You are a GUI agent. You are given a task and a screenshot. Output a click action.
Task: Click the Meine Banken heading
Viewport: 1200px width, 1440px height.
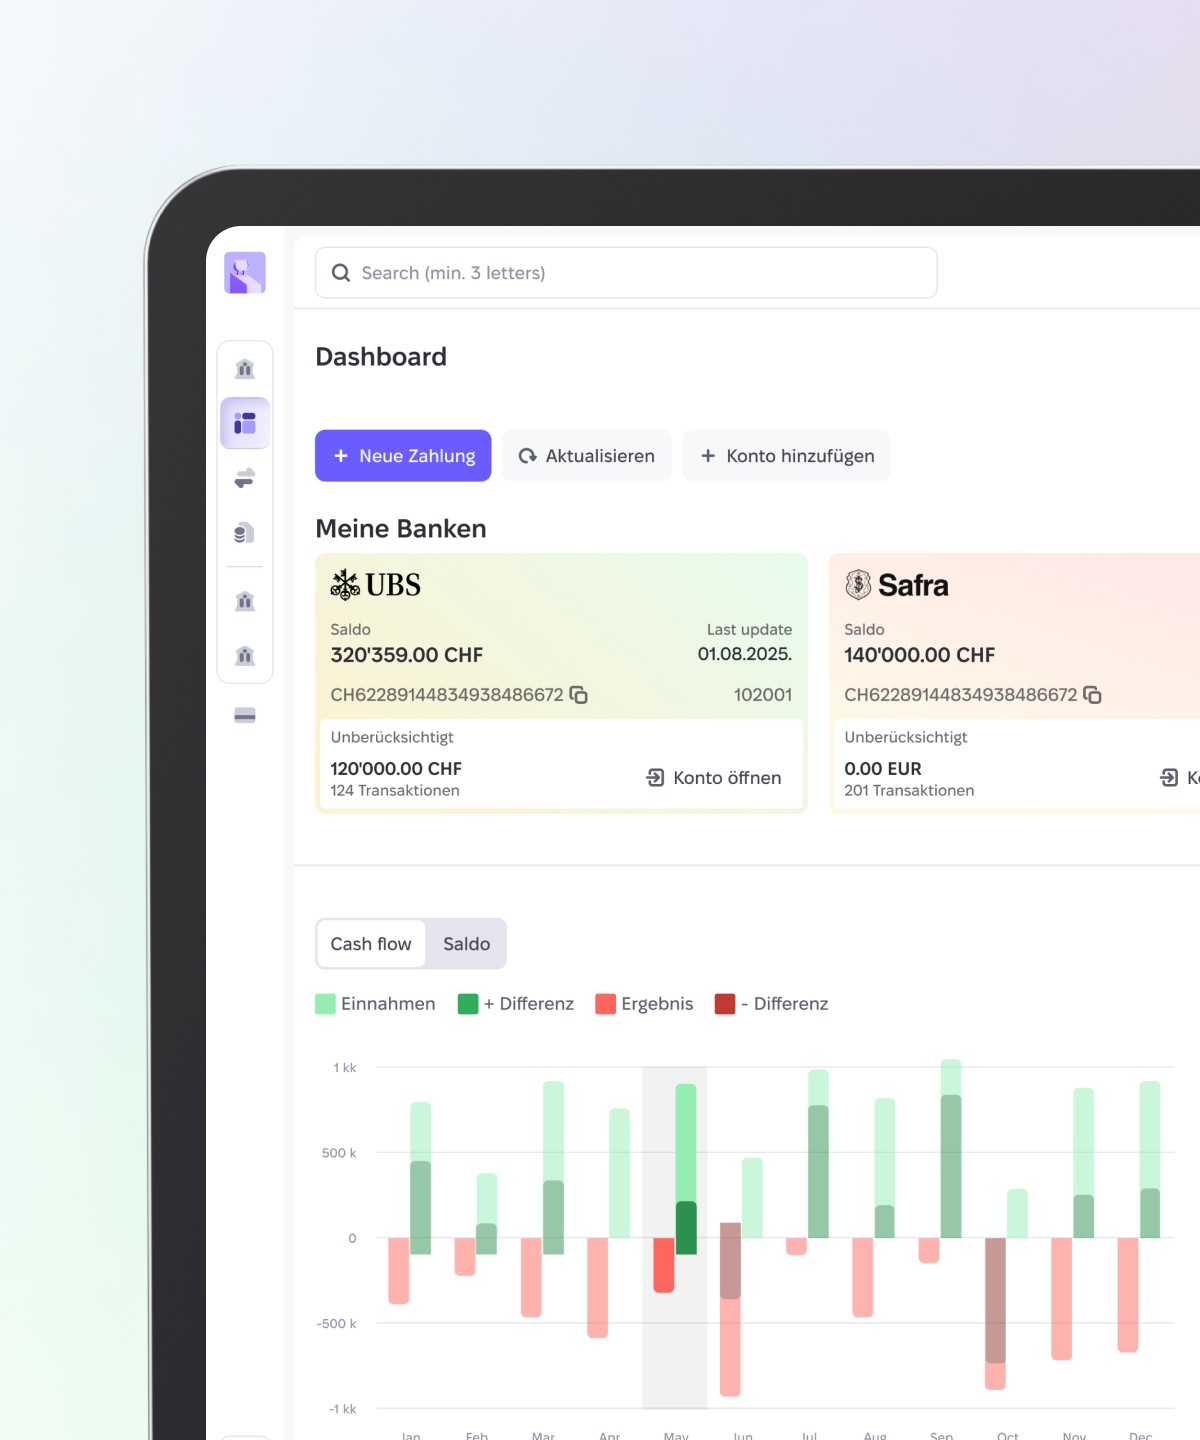click(x=401, y=528)
